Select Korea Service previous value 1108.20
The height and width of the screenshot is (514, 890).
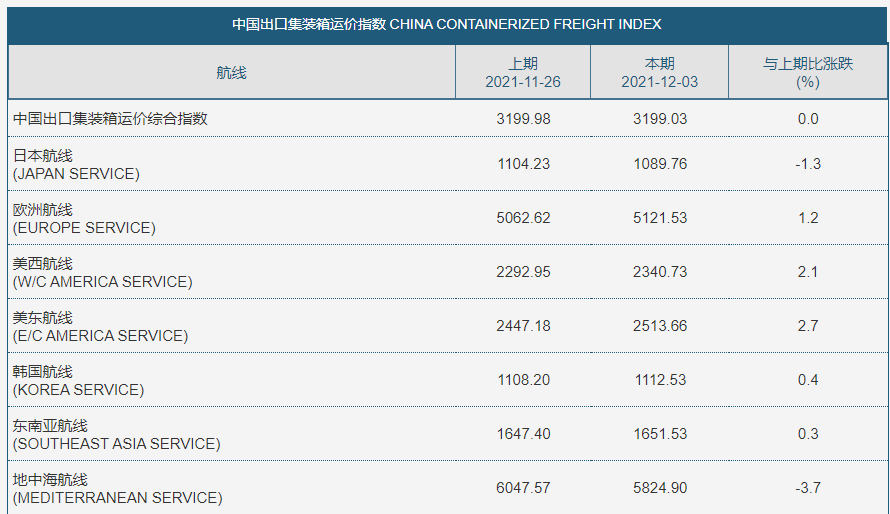point(523,380)
